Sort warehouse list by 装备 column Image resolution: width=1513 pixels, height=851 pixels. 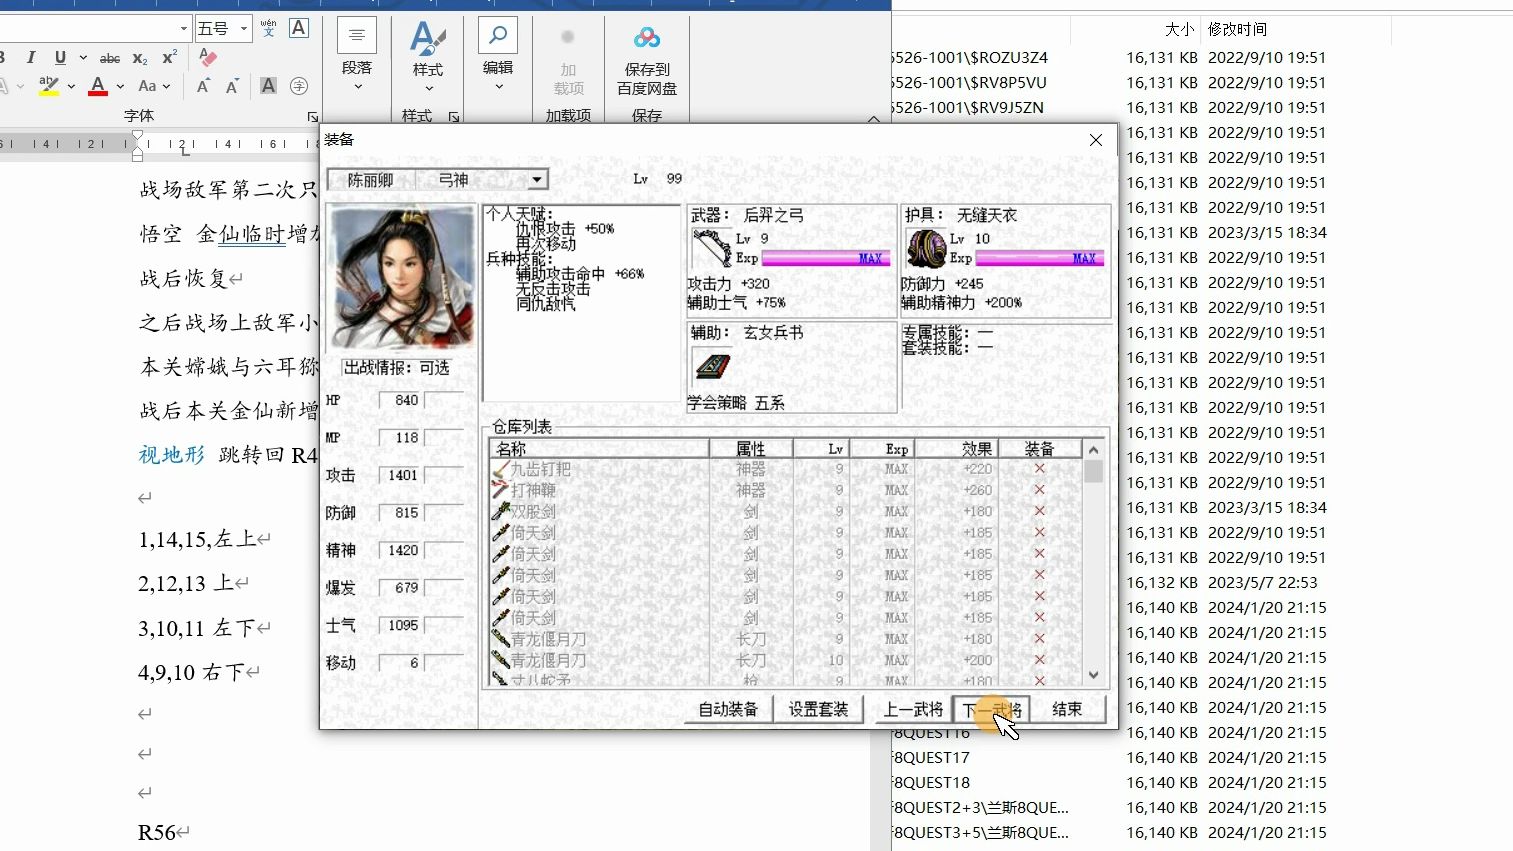click(1039, 449)
